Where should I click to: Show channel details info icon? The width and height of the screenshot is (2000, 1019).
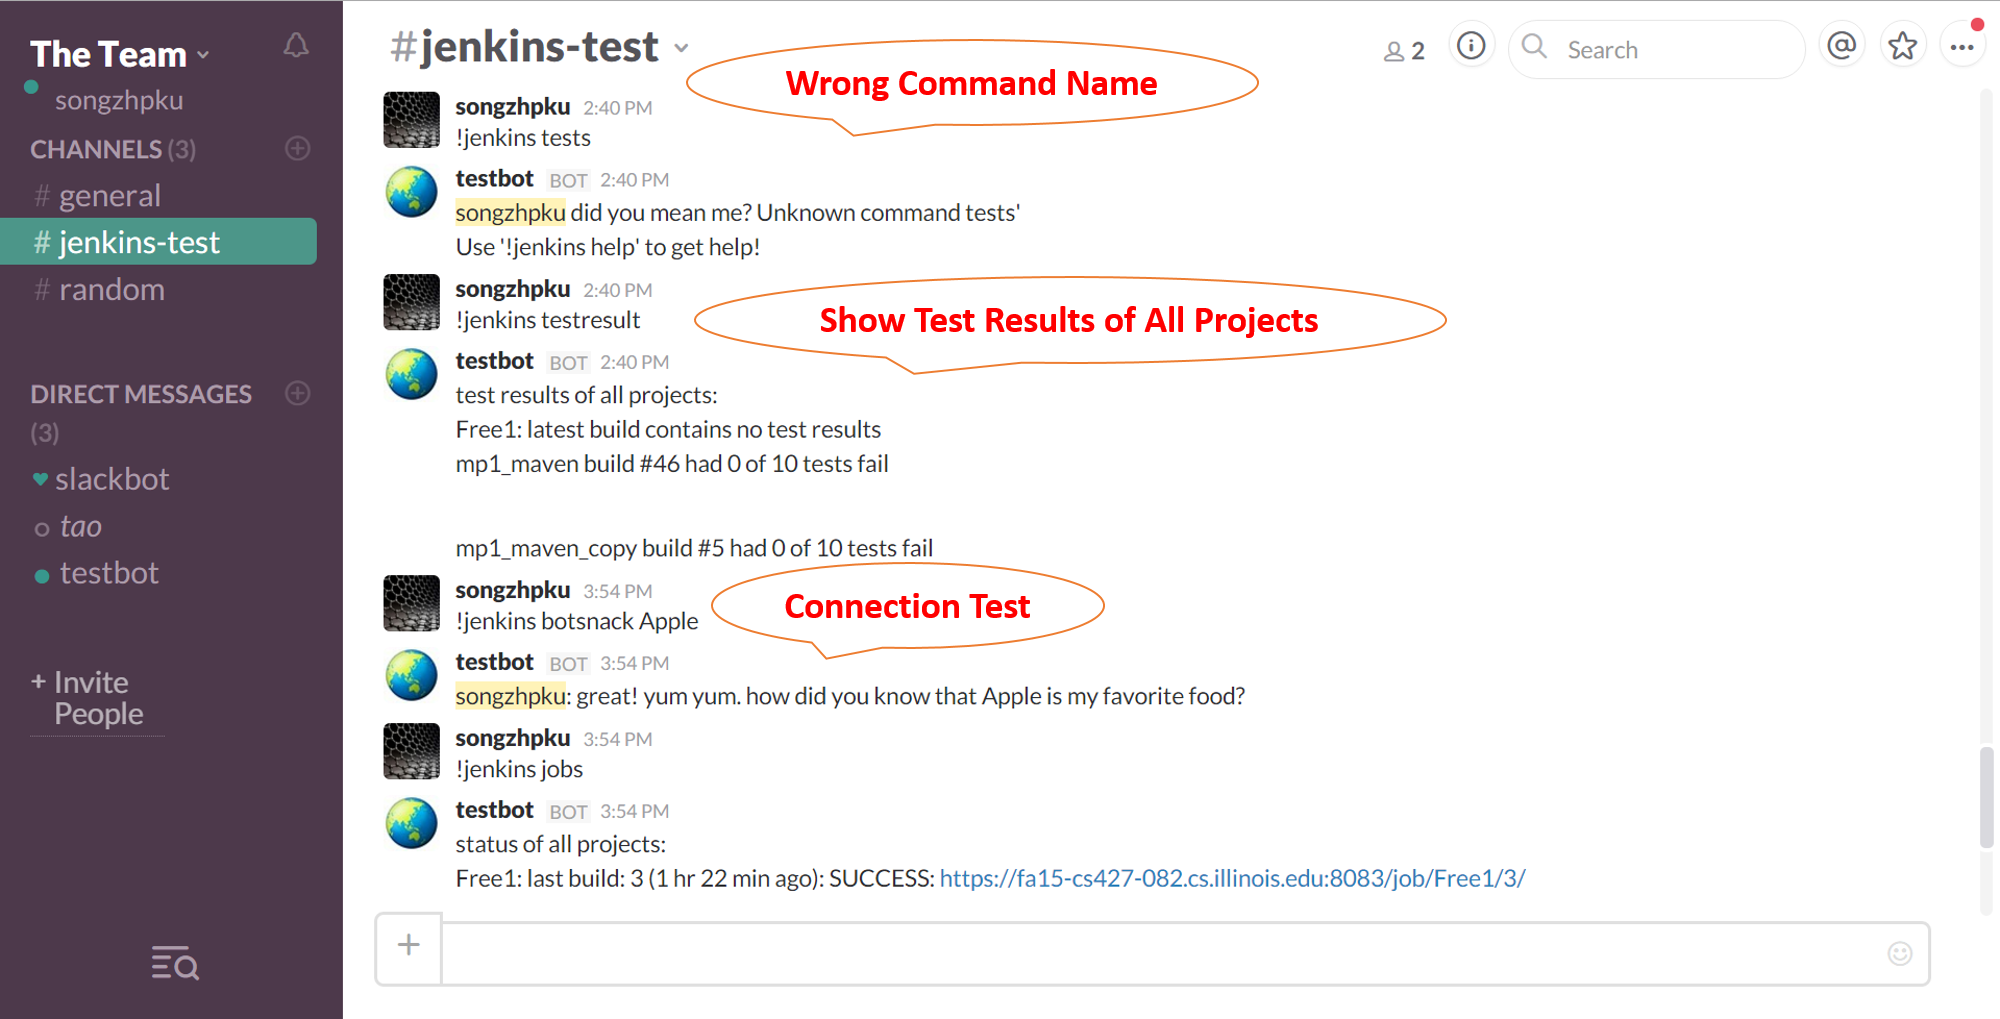pyautogui.click(x=1470, y=46)
